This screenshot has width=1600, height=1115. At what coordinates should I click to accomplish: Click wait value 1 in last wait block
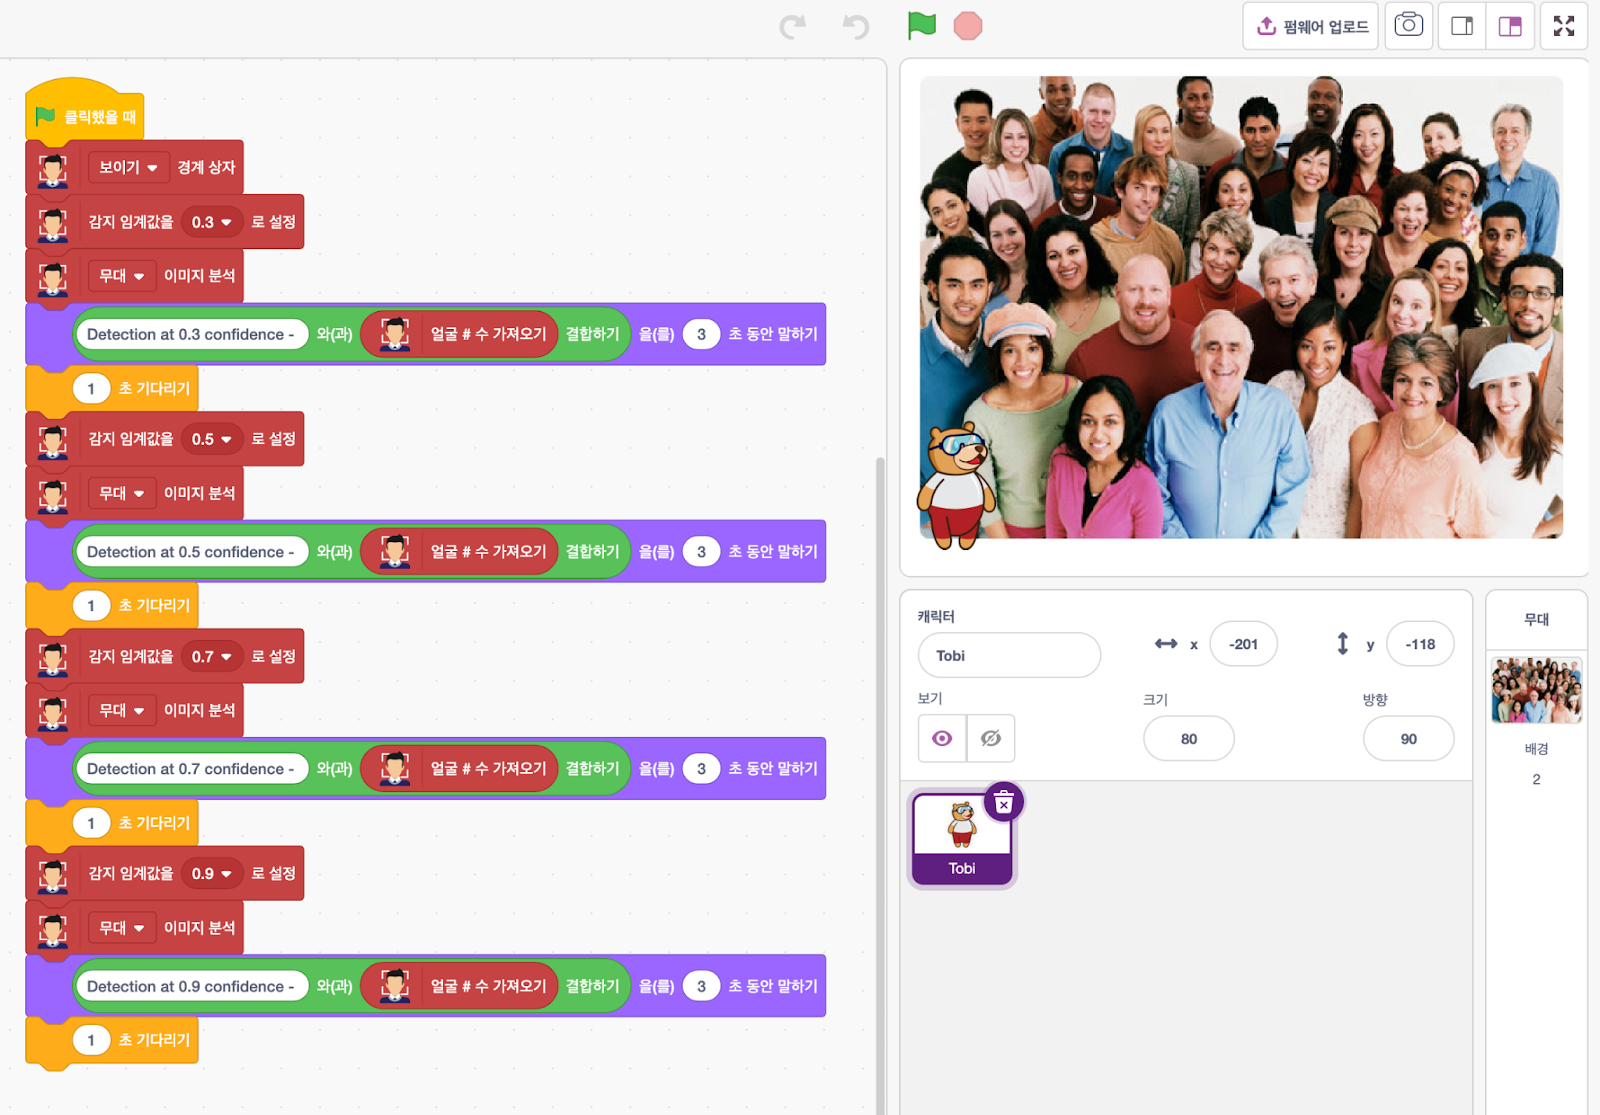[x=91, y=1040]
